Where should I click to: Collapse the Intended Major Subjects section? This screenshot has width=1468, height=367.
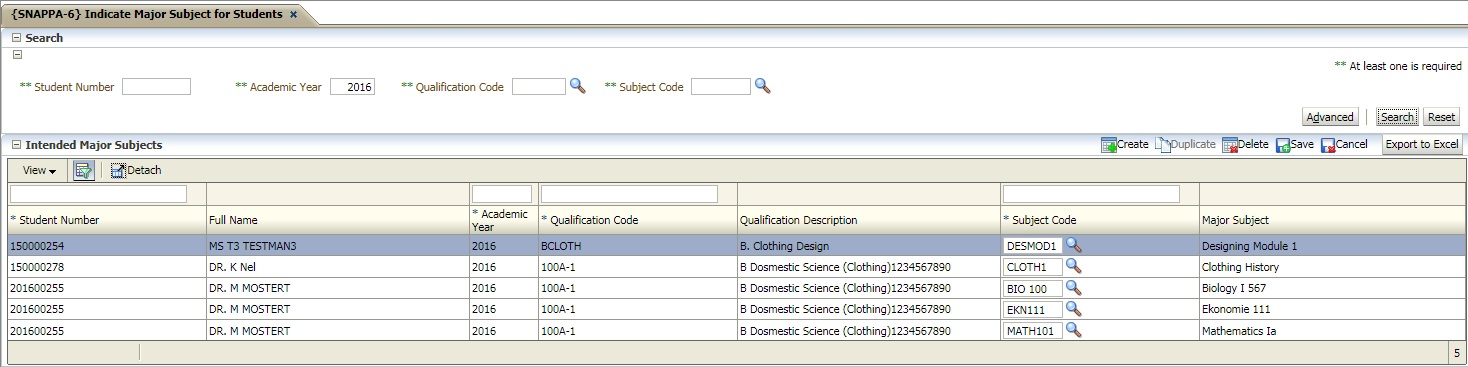point(17,145)
